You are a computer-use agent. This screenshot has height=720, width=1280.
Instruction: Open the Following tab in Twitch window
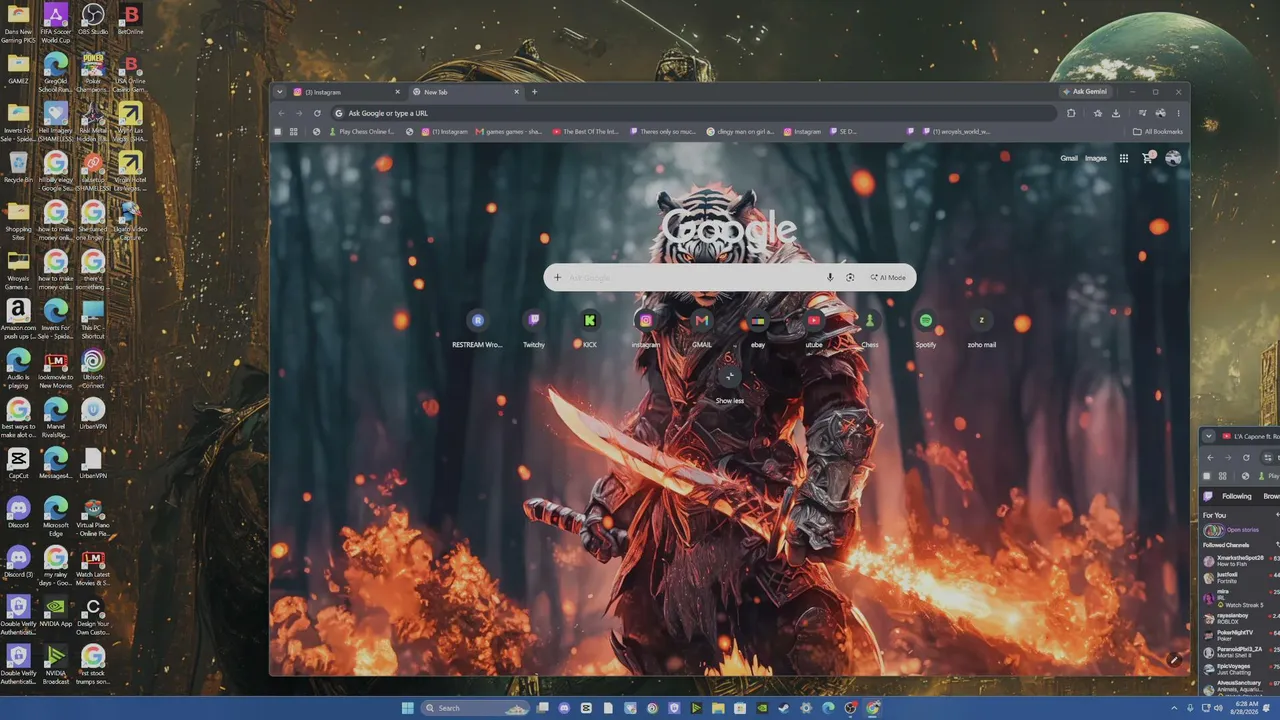(x=1236, y=496)
